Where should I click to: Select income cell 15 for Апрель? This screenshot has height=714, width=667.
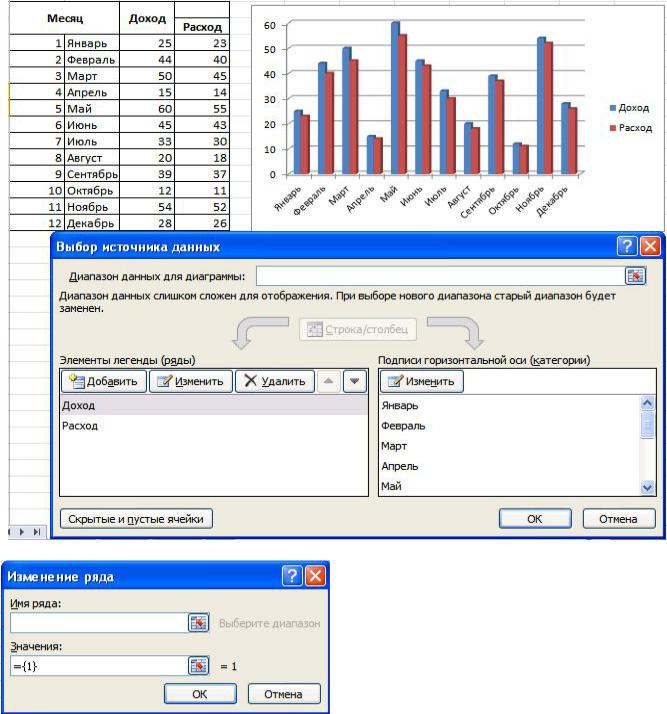point(147,92)
